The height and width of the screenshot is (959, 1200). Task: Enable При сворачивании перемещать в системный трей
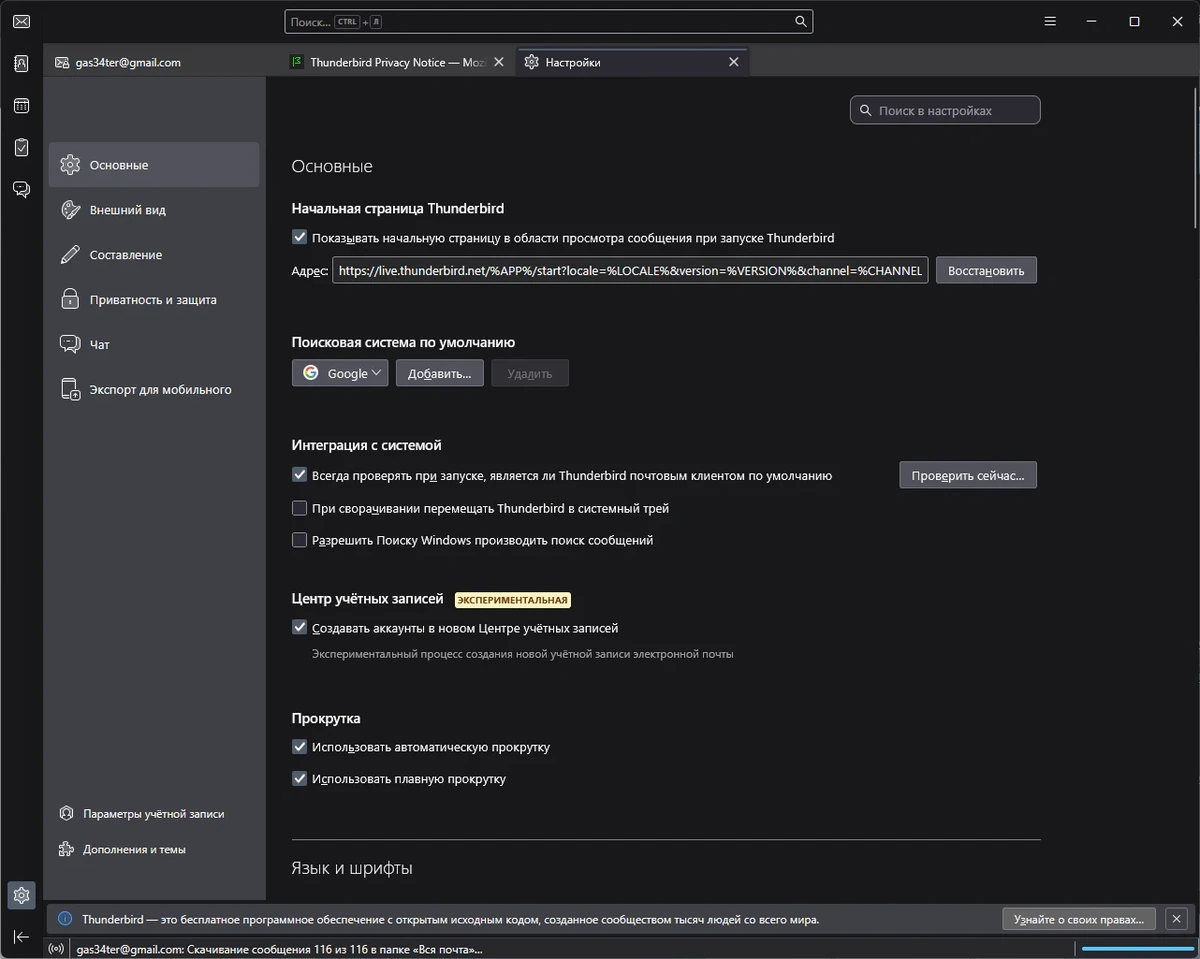click(x=299, y=508)
